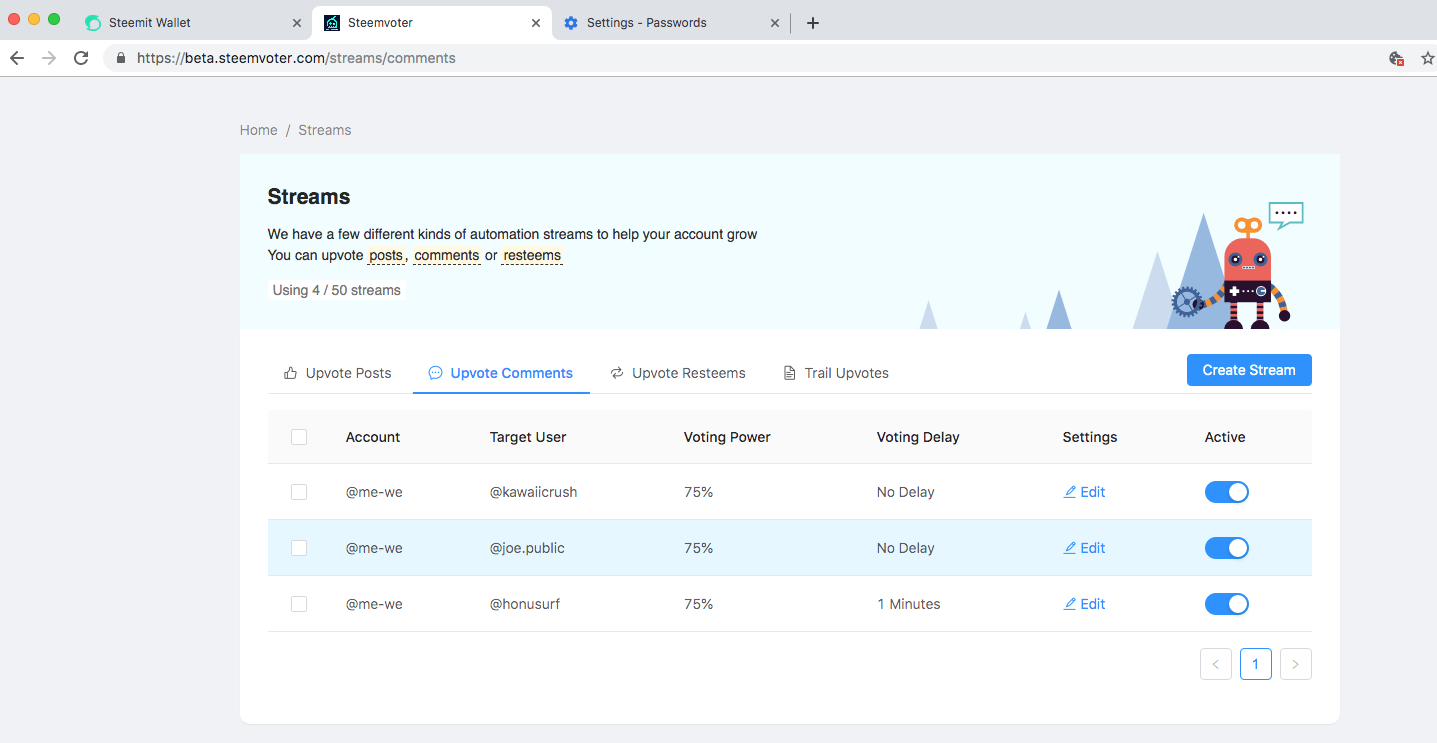The image size is (1437, 743).
Task: Click the @honusurf target user cell
Action: coord(524,604)
